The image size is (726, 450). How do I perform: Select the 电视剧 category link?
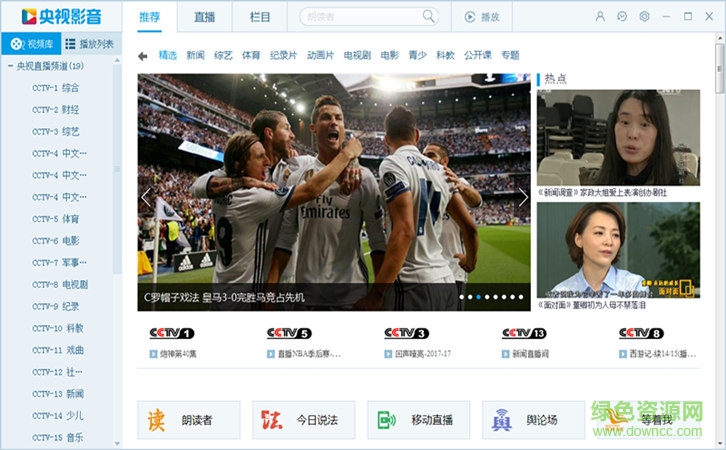click(356, 56)
